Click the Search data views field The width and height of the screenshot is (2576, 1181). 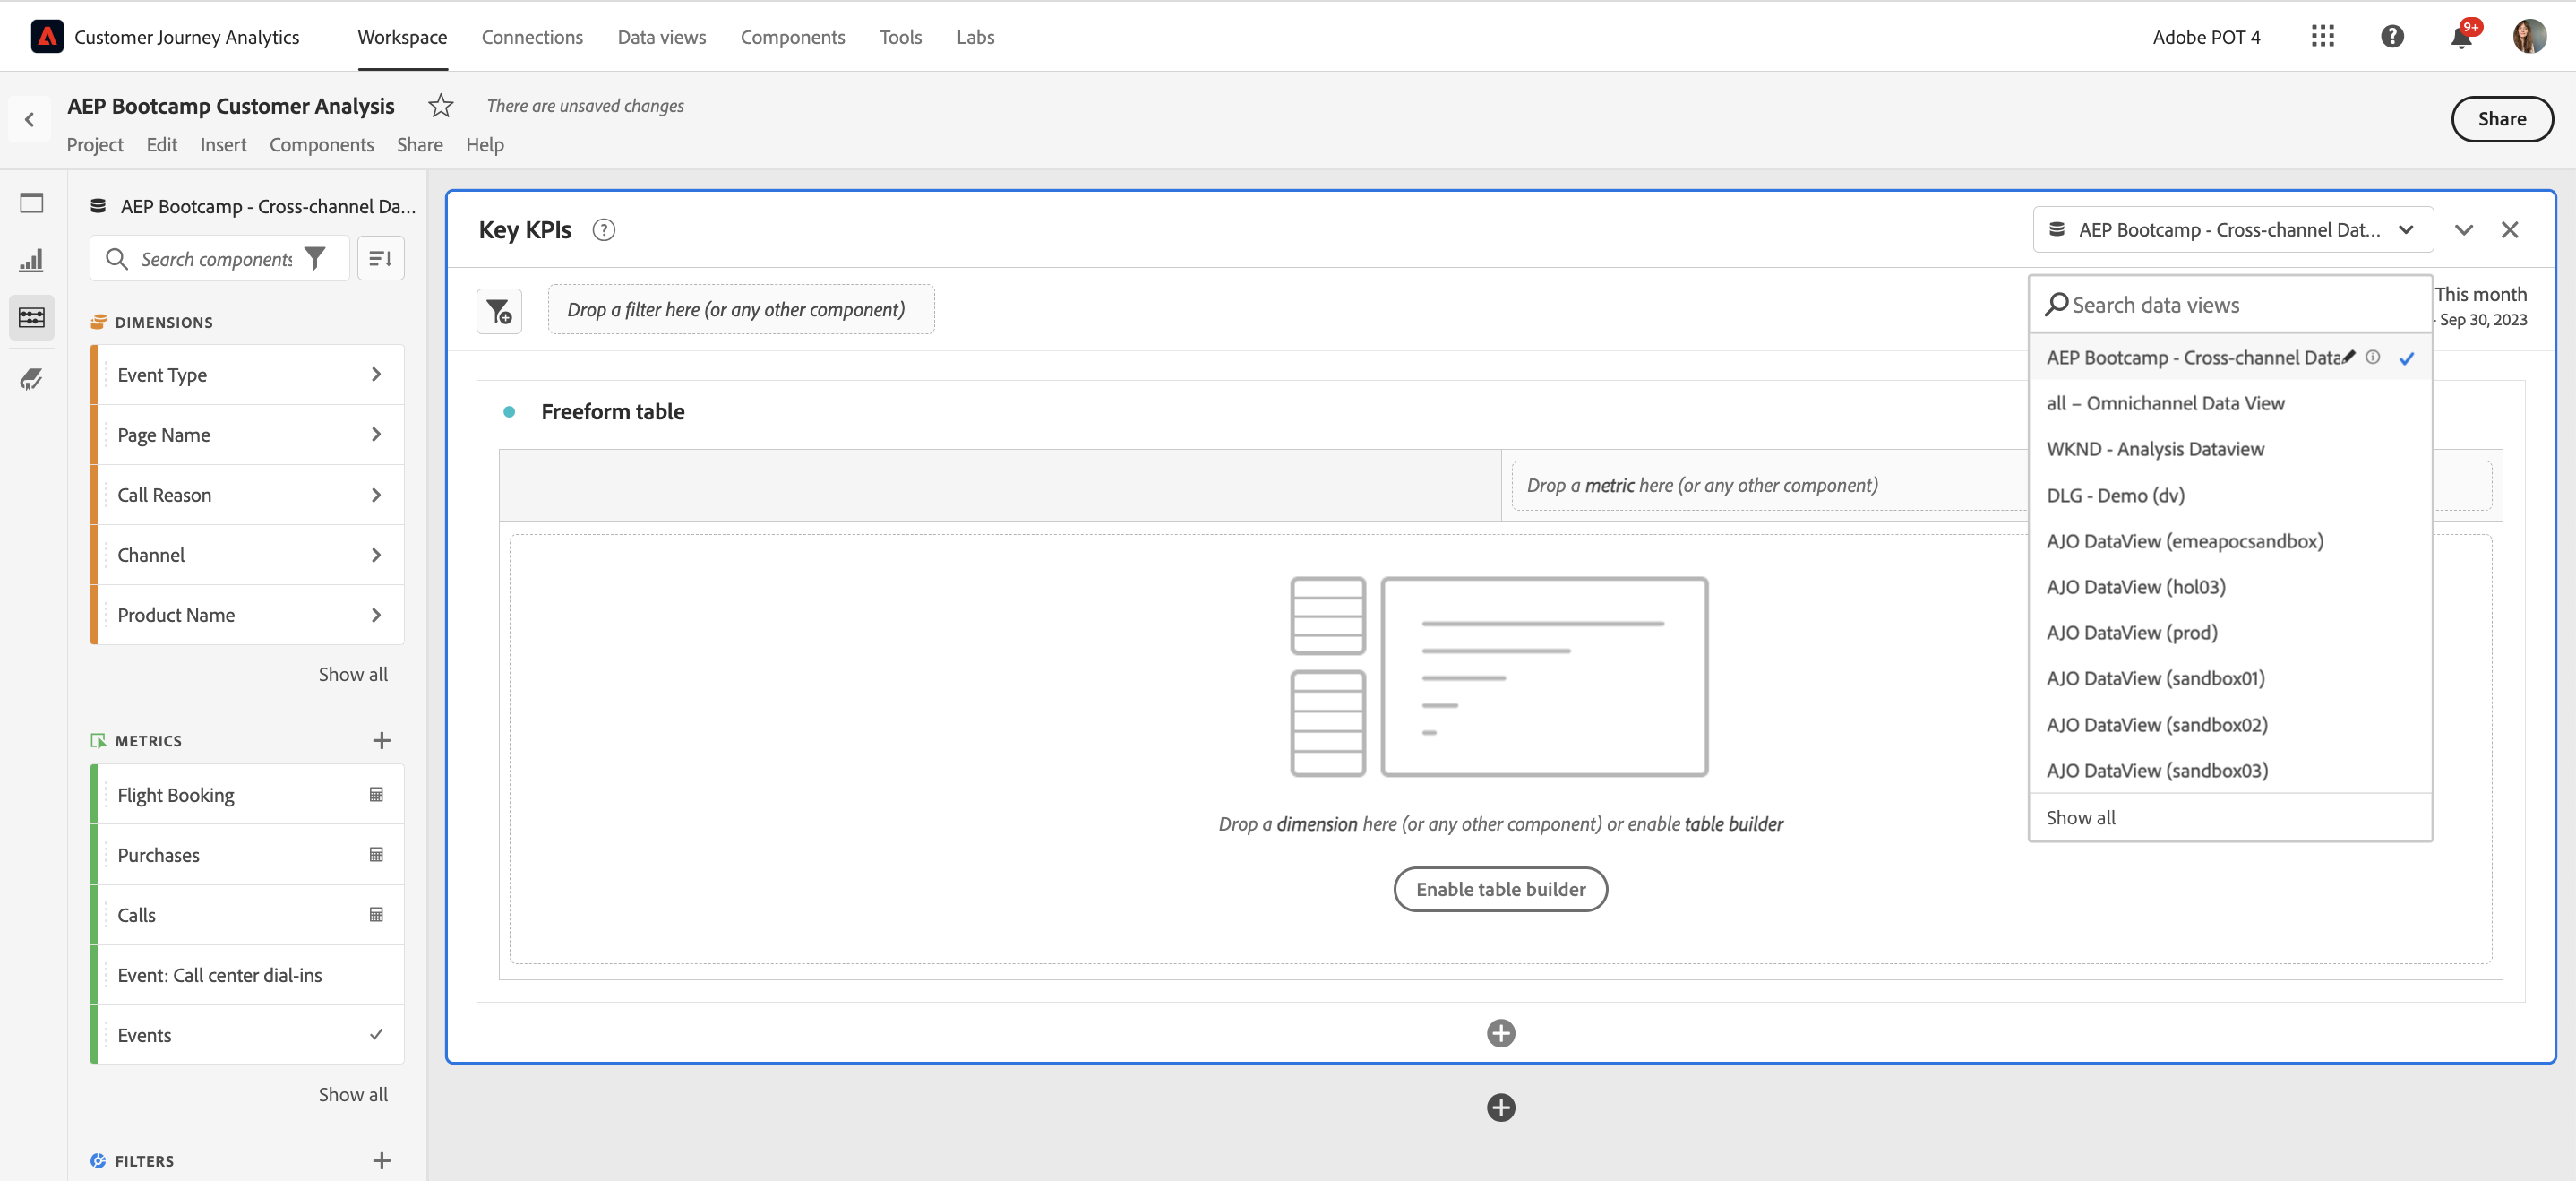(2229, 305)
